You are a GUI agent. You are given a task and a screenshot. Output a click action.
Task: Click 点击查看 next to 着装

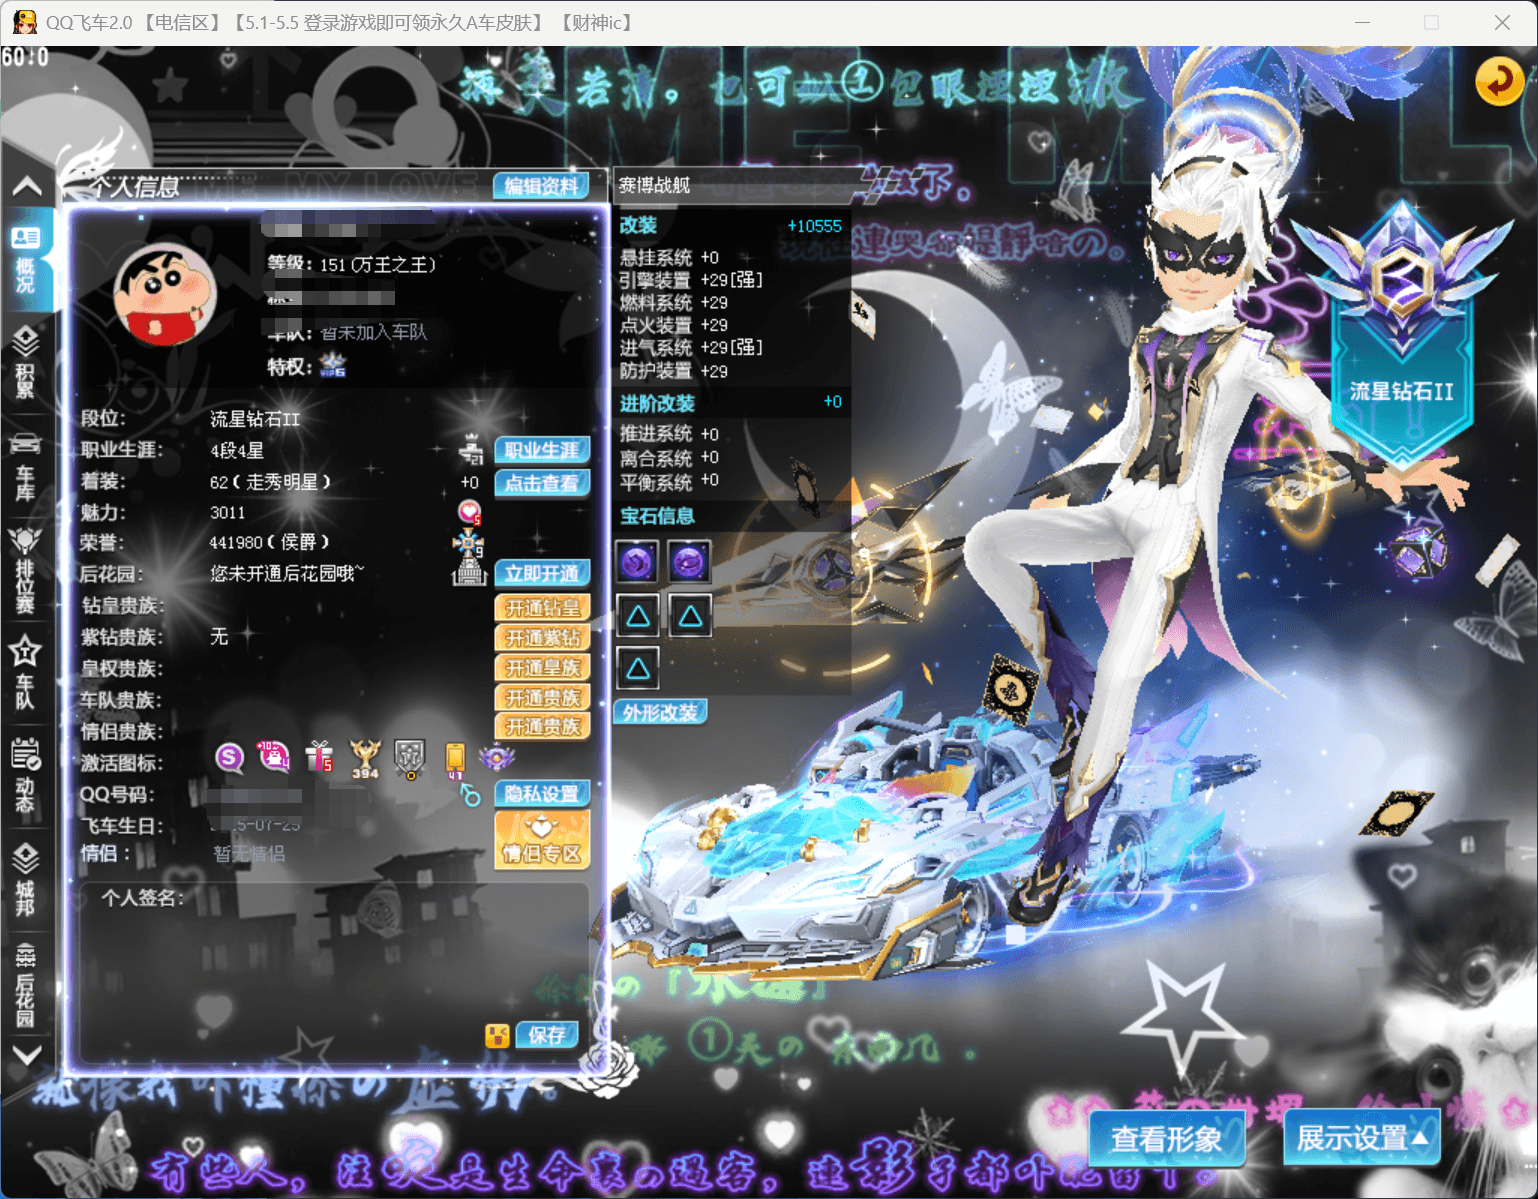pyautogui.click(x=542, y=483)
